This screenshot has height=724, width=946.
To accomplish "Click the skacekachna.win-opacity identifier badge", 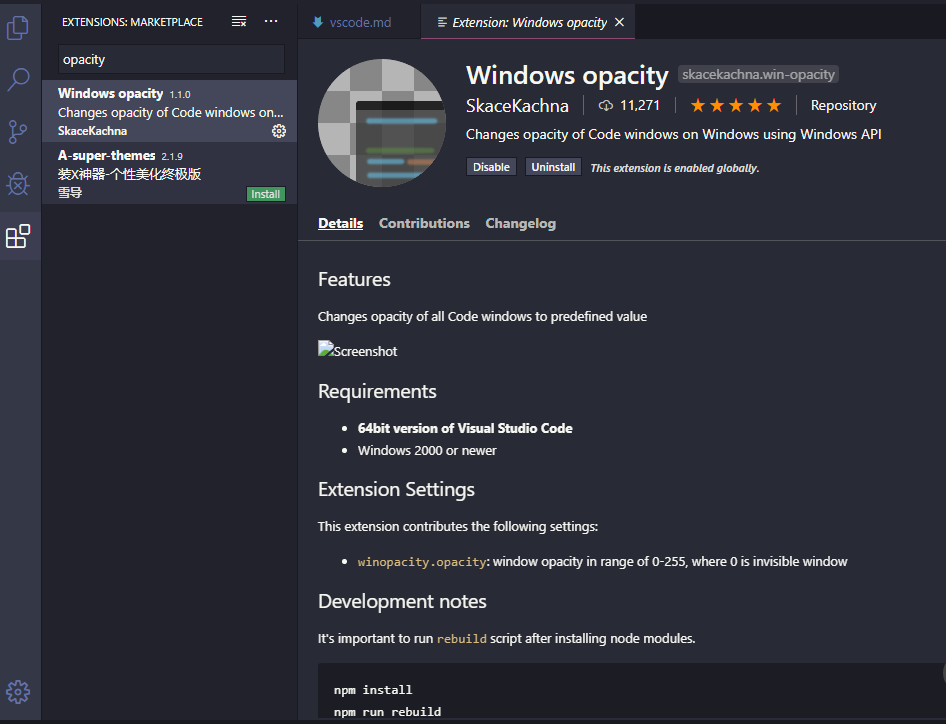I will [x=758, y=74].
